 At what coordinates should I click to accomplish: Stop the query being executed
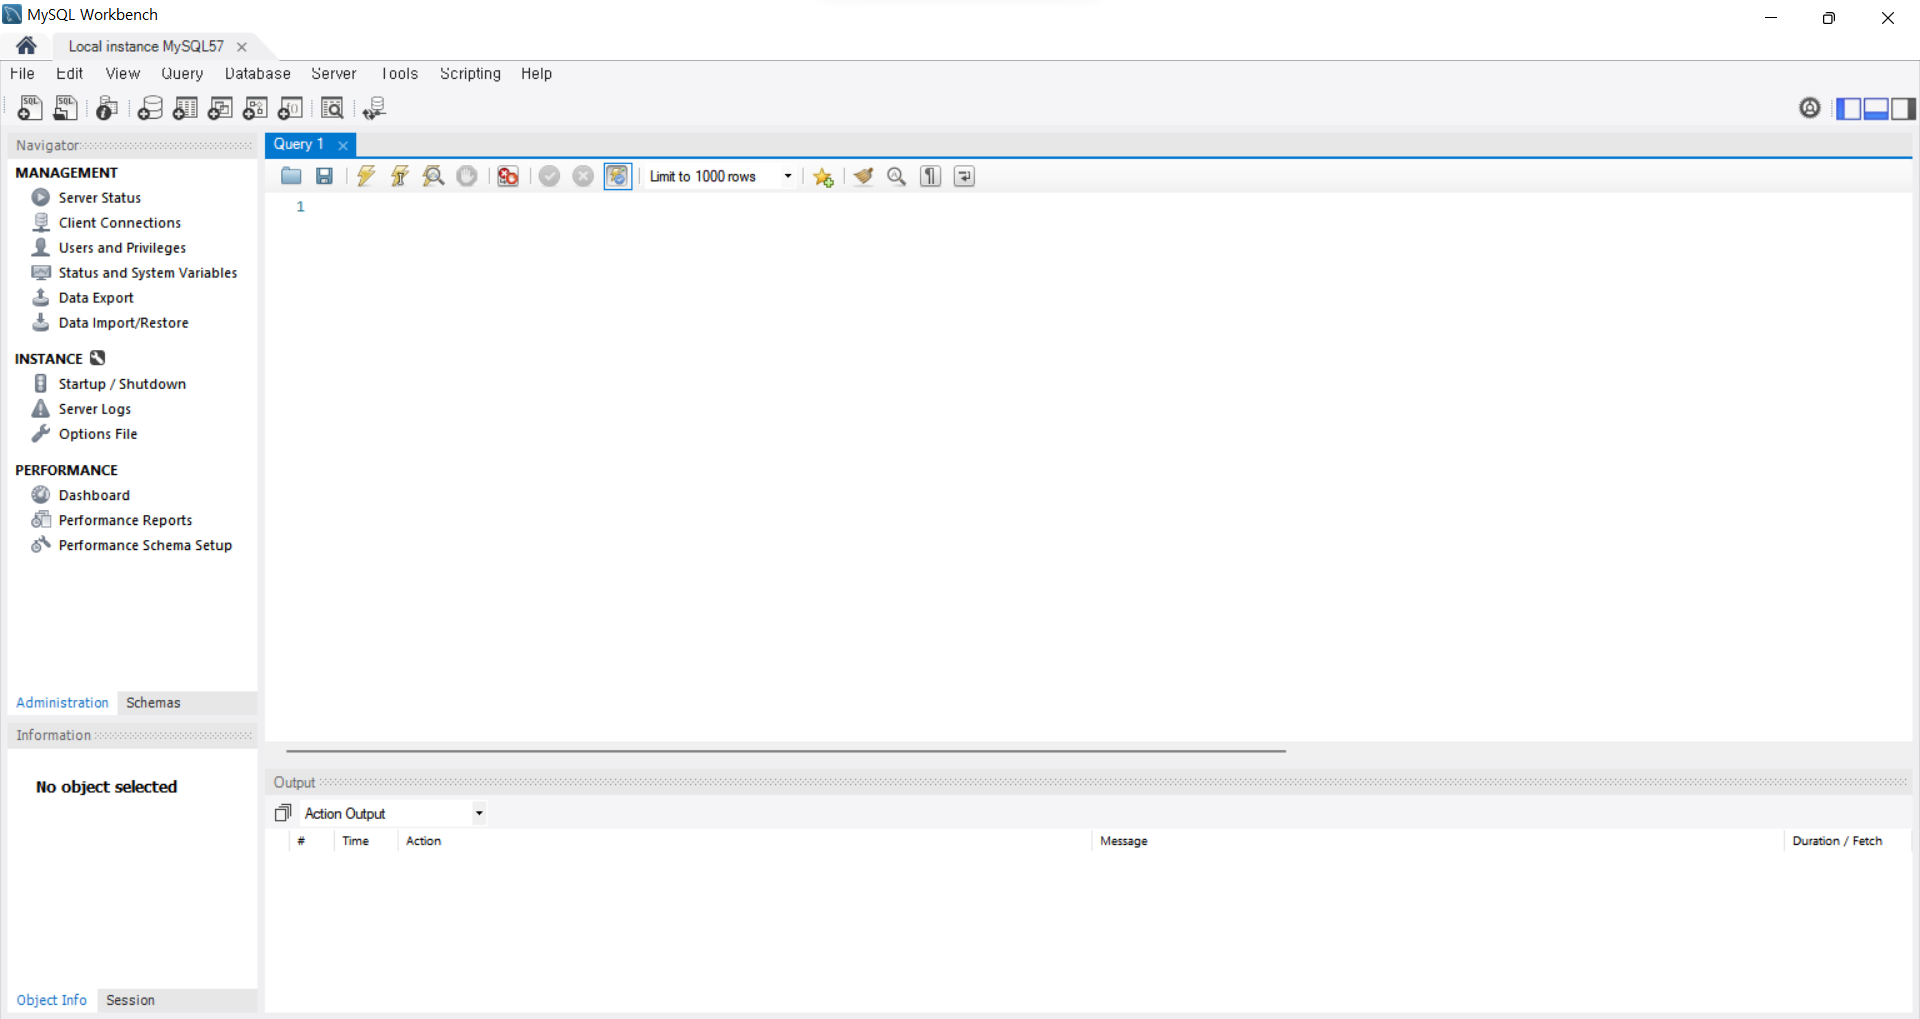click(467, 176)
